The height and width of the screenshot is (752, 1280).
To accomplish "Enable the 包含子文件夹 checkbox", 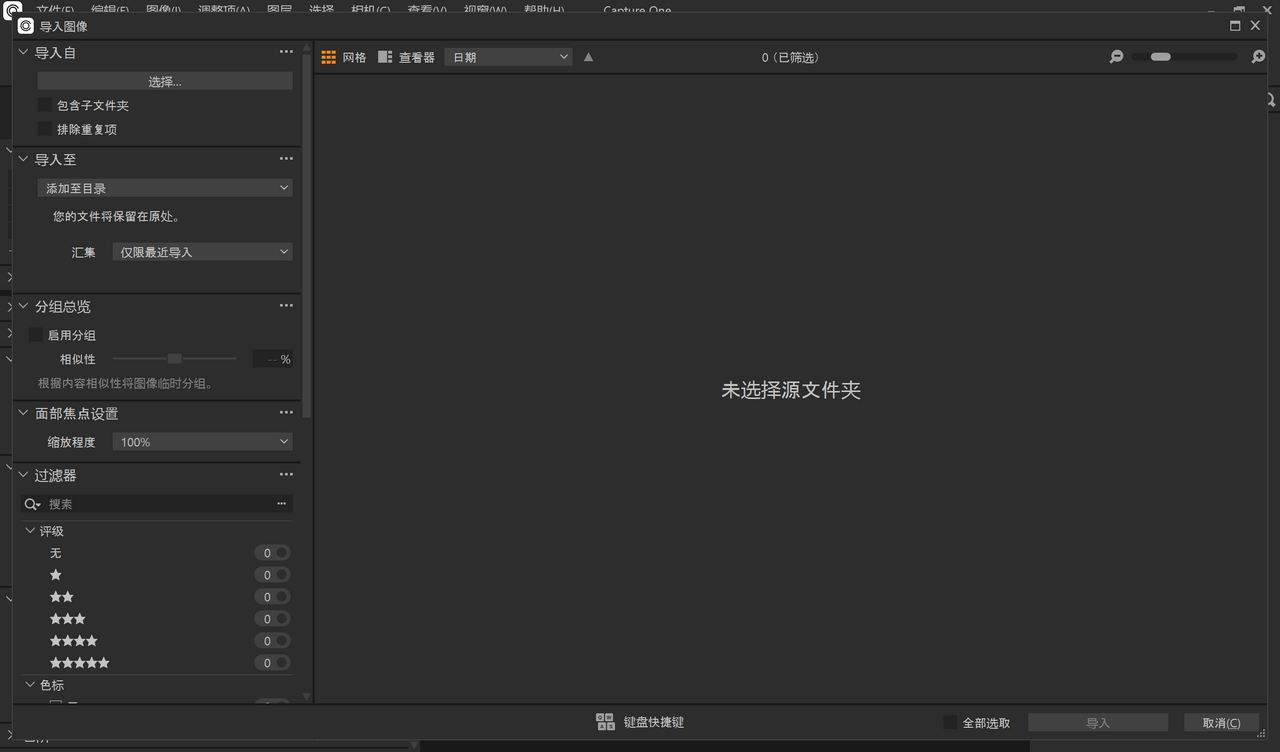I will pyautogui.click(x=45, y=105).
